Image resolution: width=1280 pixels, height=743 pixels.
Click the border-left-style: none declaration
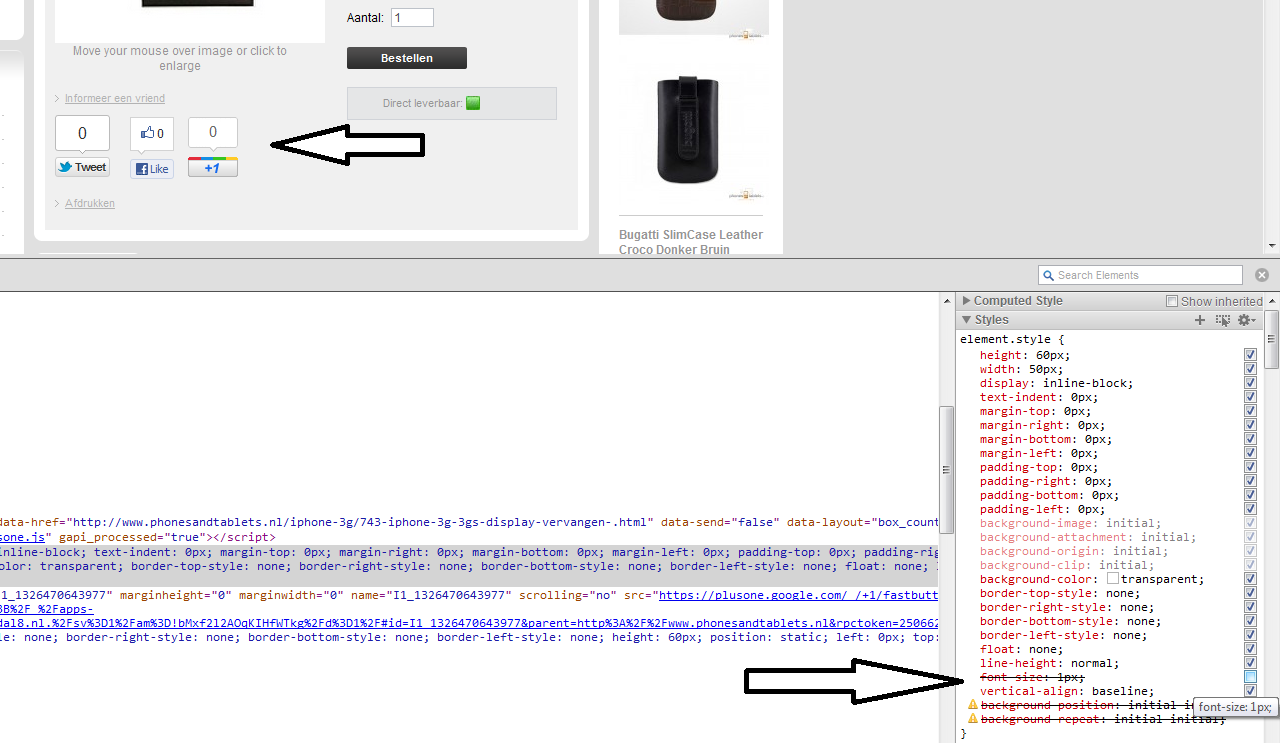click(1064, 635)
